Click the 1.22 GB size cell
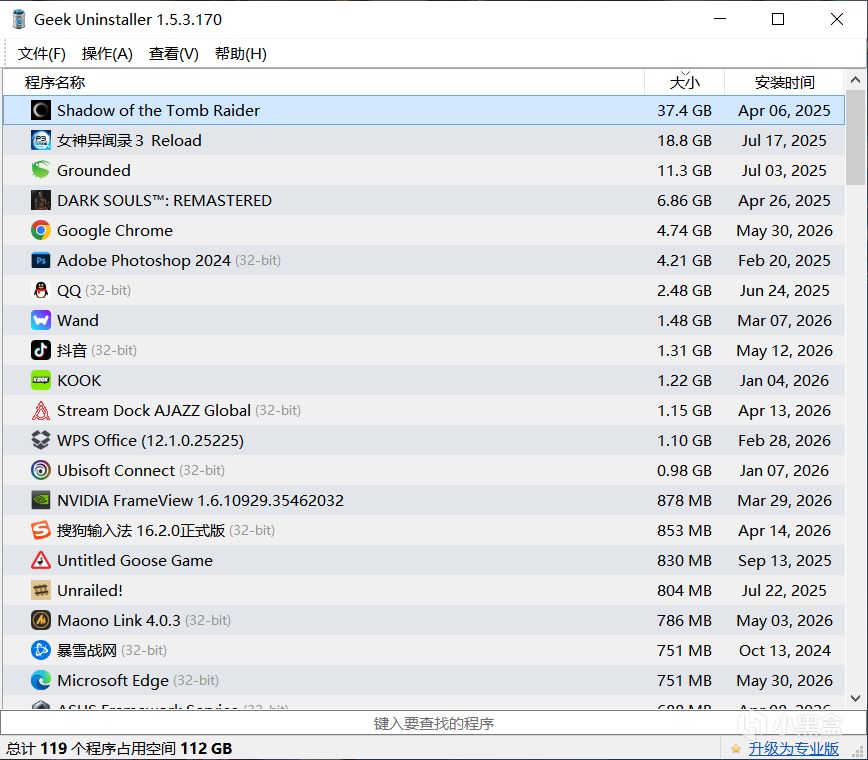868x760 pixels. pyautogui.click(x=684, y=380)
